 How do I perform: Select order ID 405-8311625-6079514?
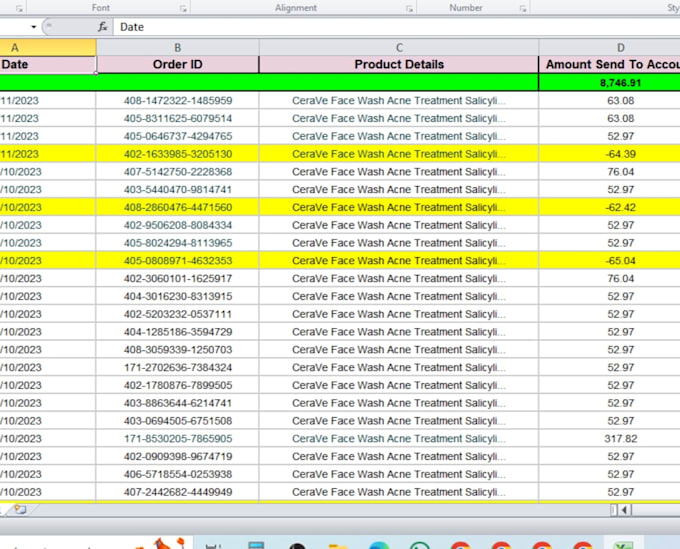(177, 118)
